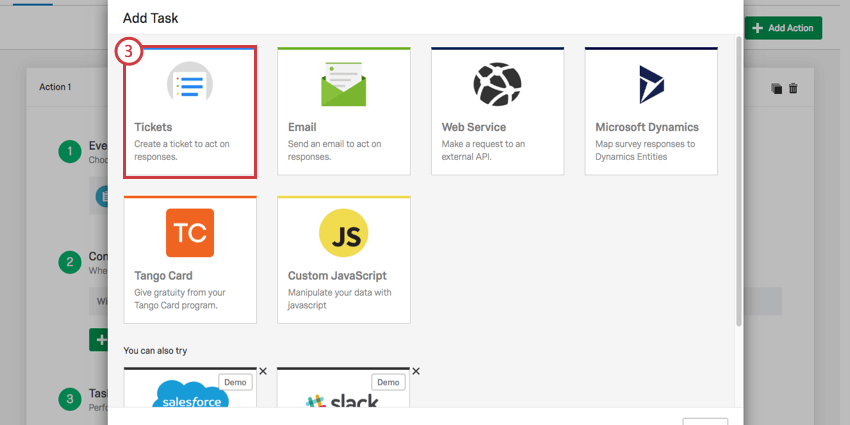
Task: Click 'Map survey responses to Dynamics Entities' text
Action: coord(645,151)
